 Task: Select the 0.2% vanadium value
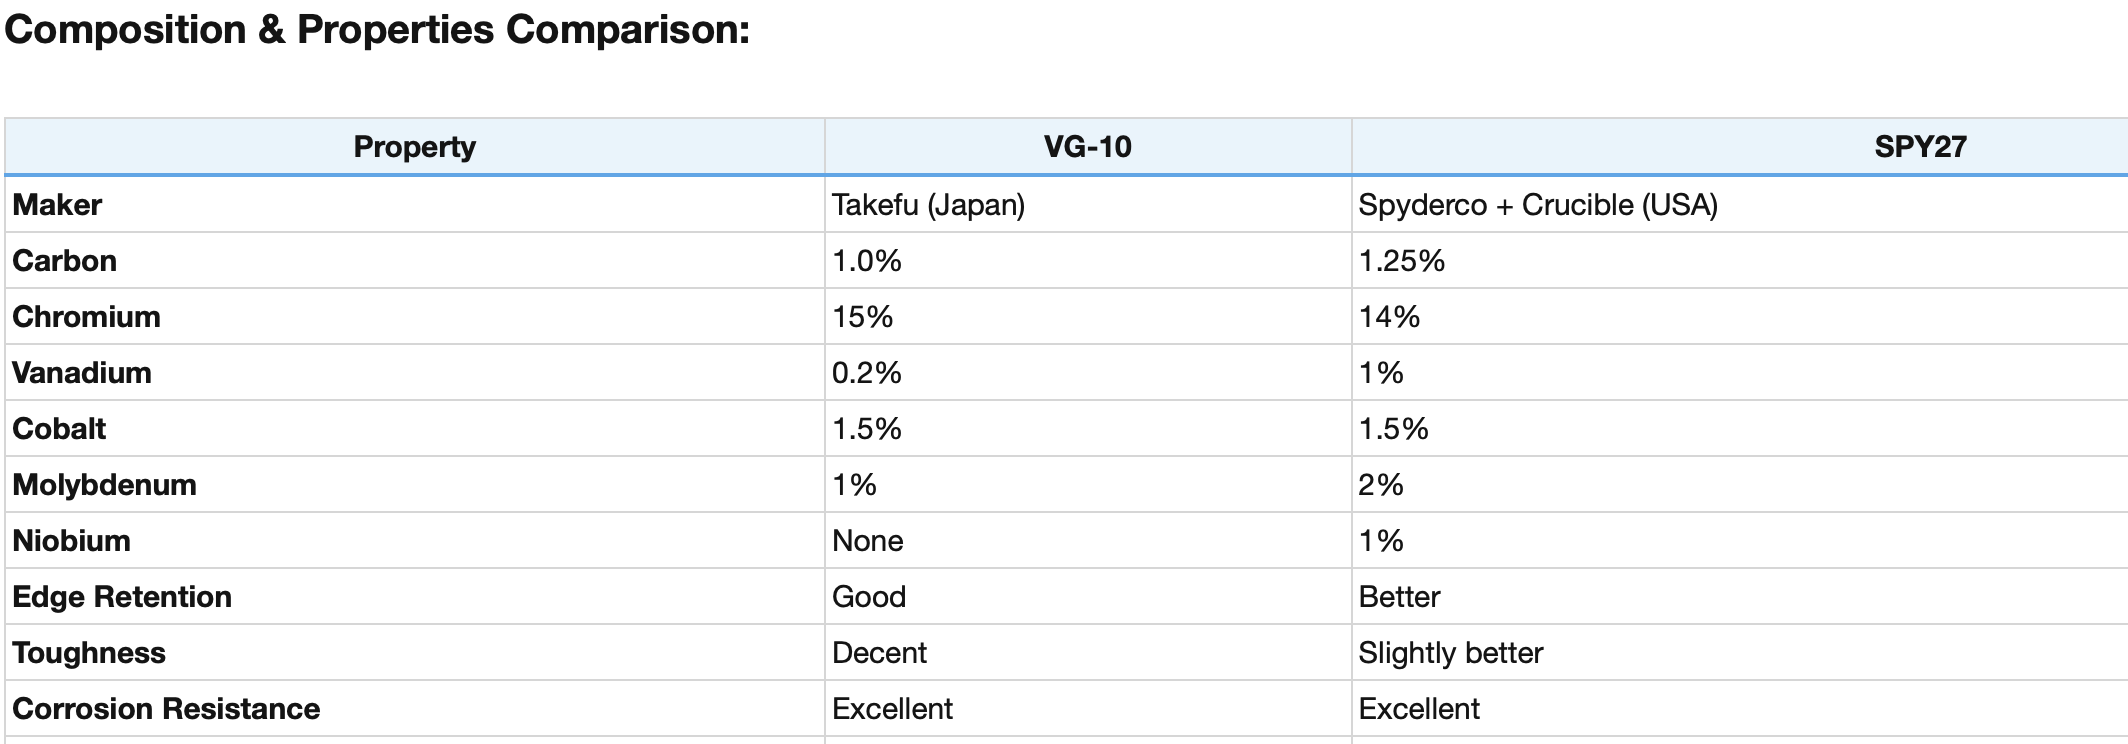(866, 373)
